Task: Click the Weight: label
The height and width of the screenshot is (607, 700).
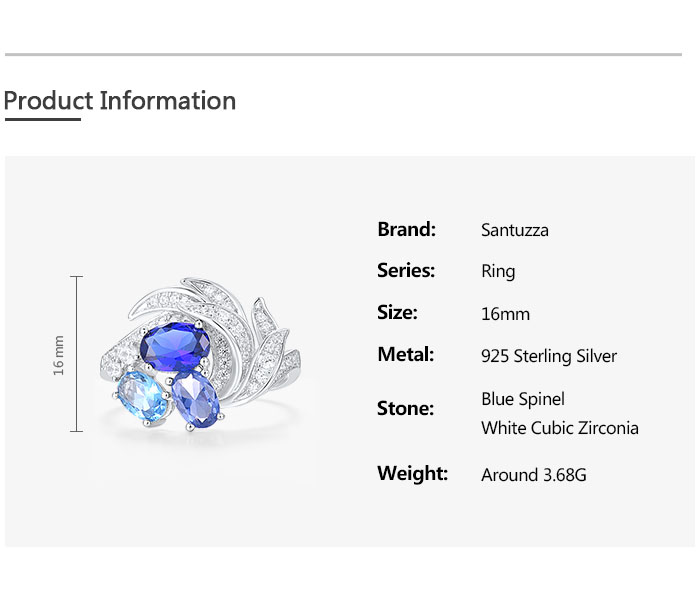Action: tap(412, 473)
